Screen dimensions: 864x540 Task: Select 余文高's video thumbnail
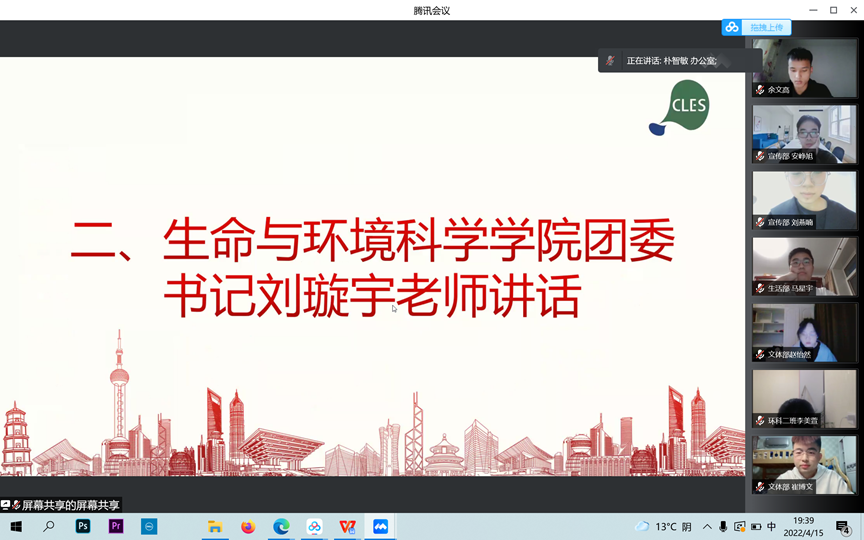804,67
